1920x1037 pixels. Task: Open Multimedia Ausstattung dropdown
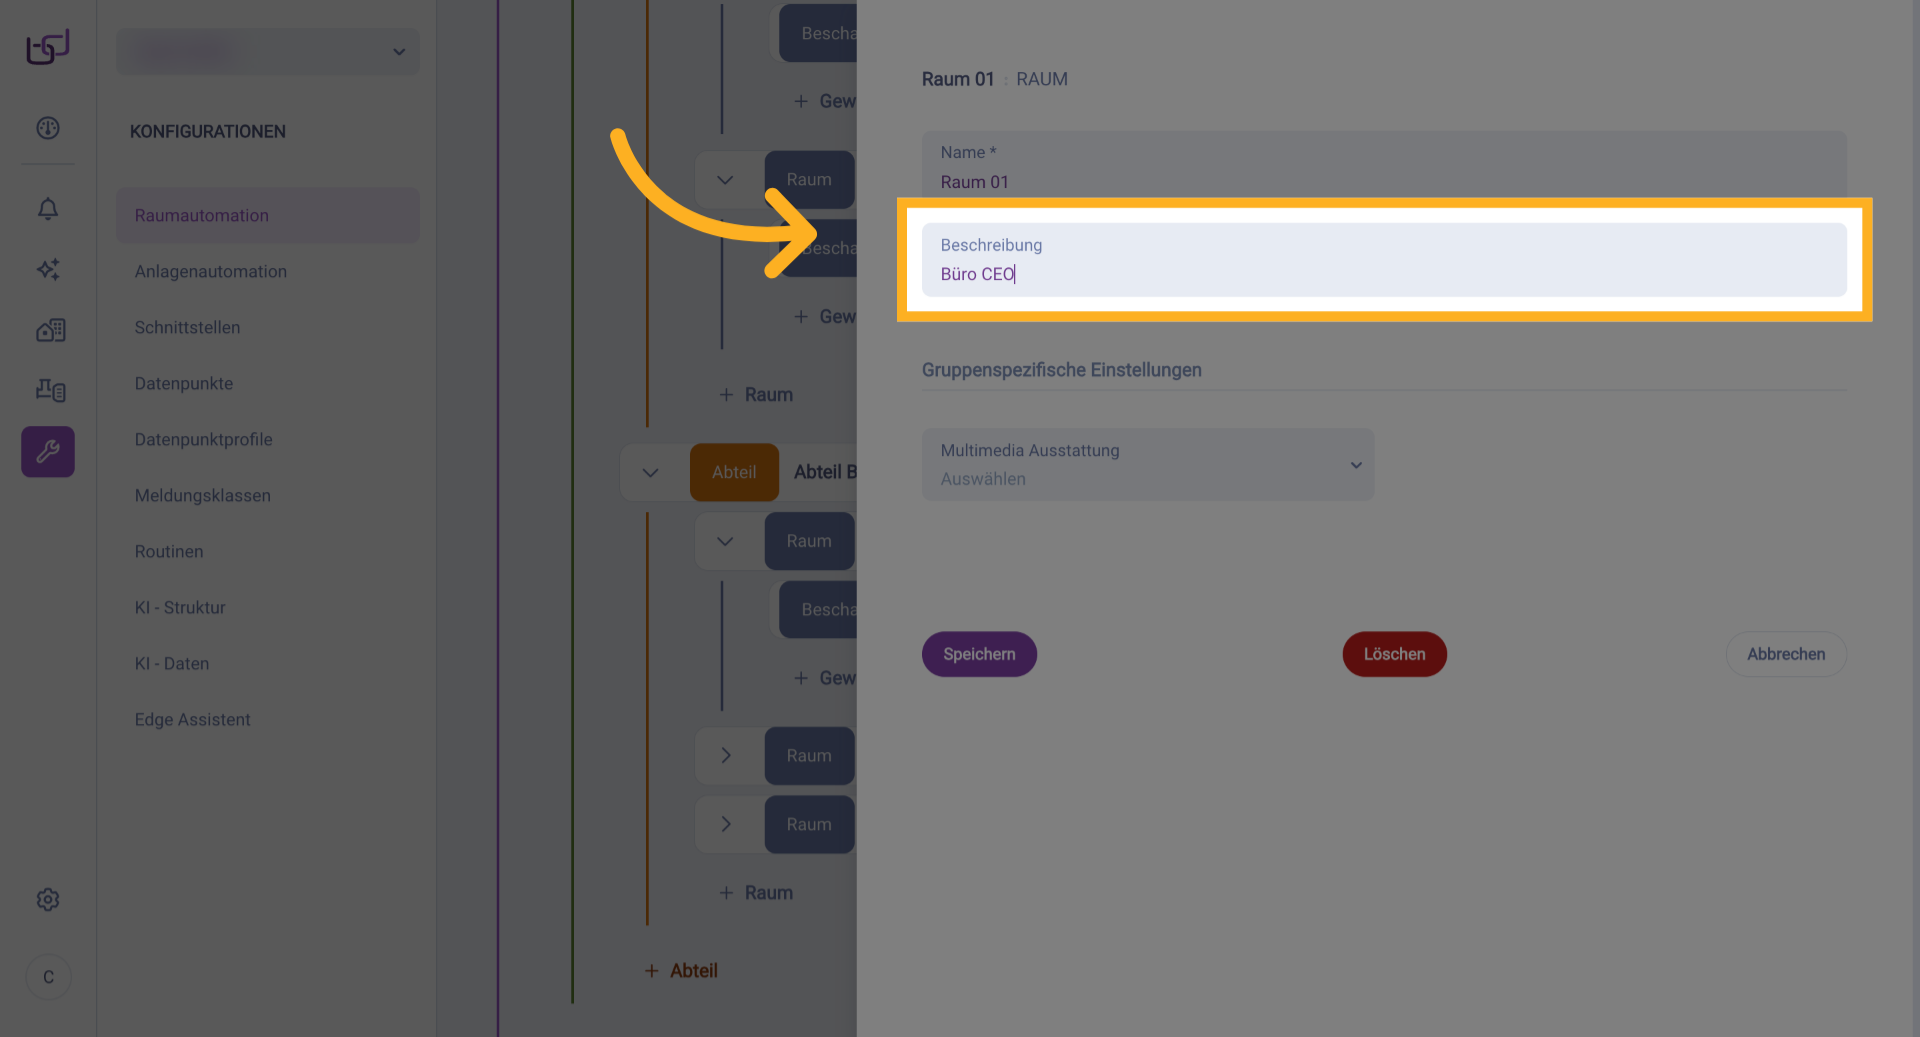pyautogui.click(x=1147, y=465)
